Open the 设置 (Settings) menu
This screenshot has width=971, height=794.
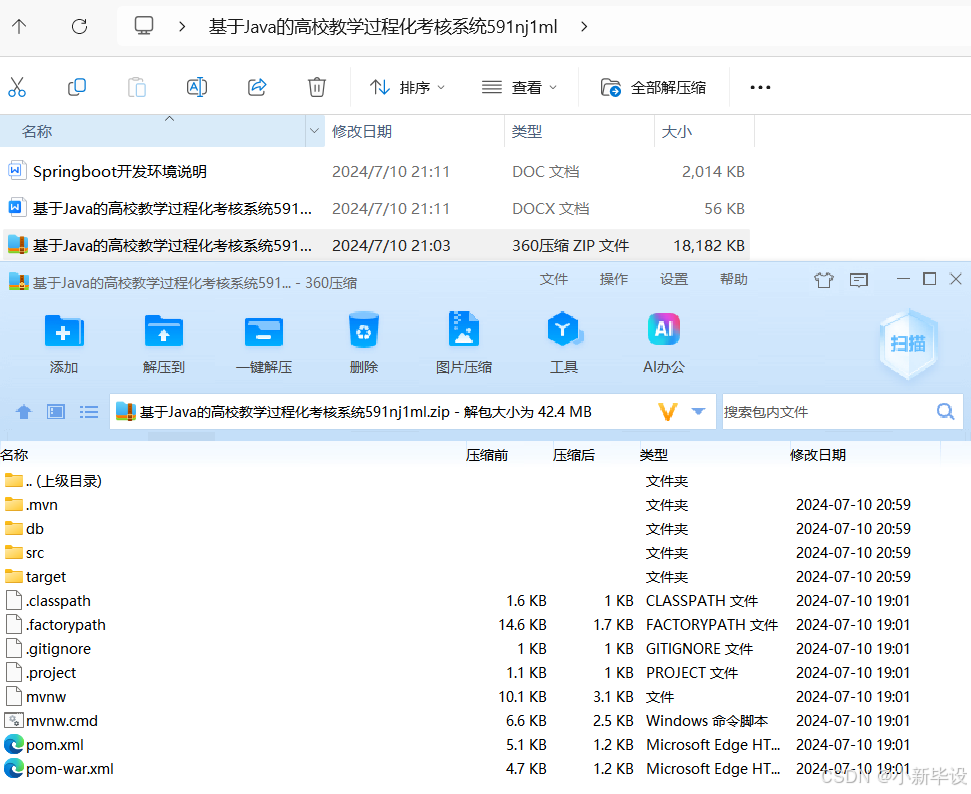[x=674, y=280]
